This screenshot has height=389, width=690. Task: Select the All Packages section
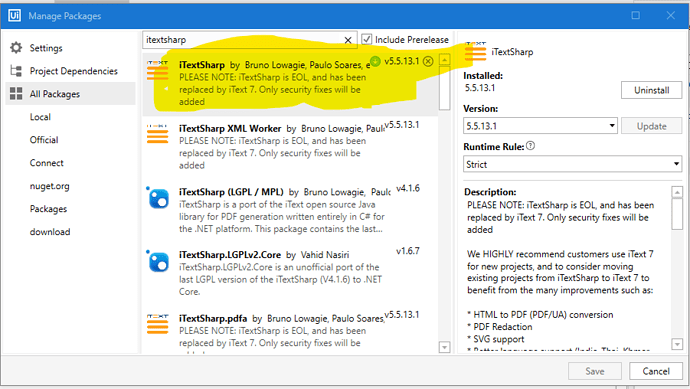pos(70,93)
